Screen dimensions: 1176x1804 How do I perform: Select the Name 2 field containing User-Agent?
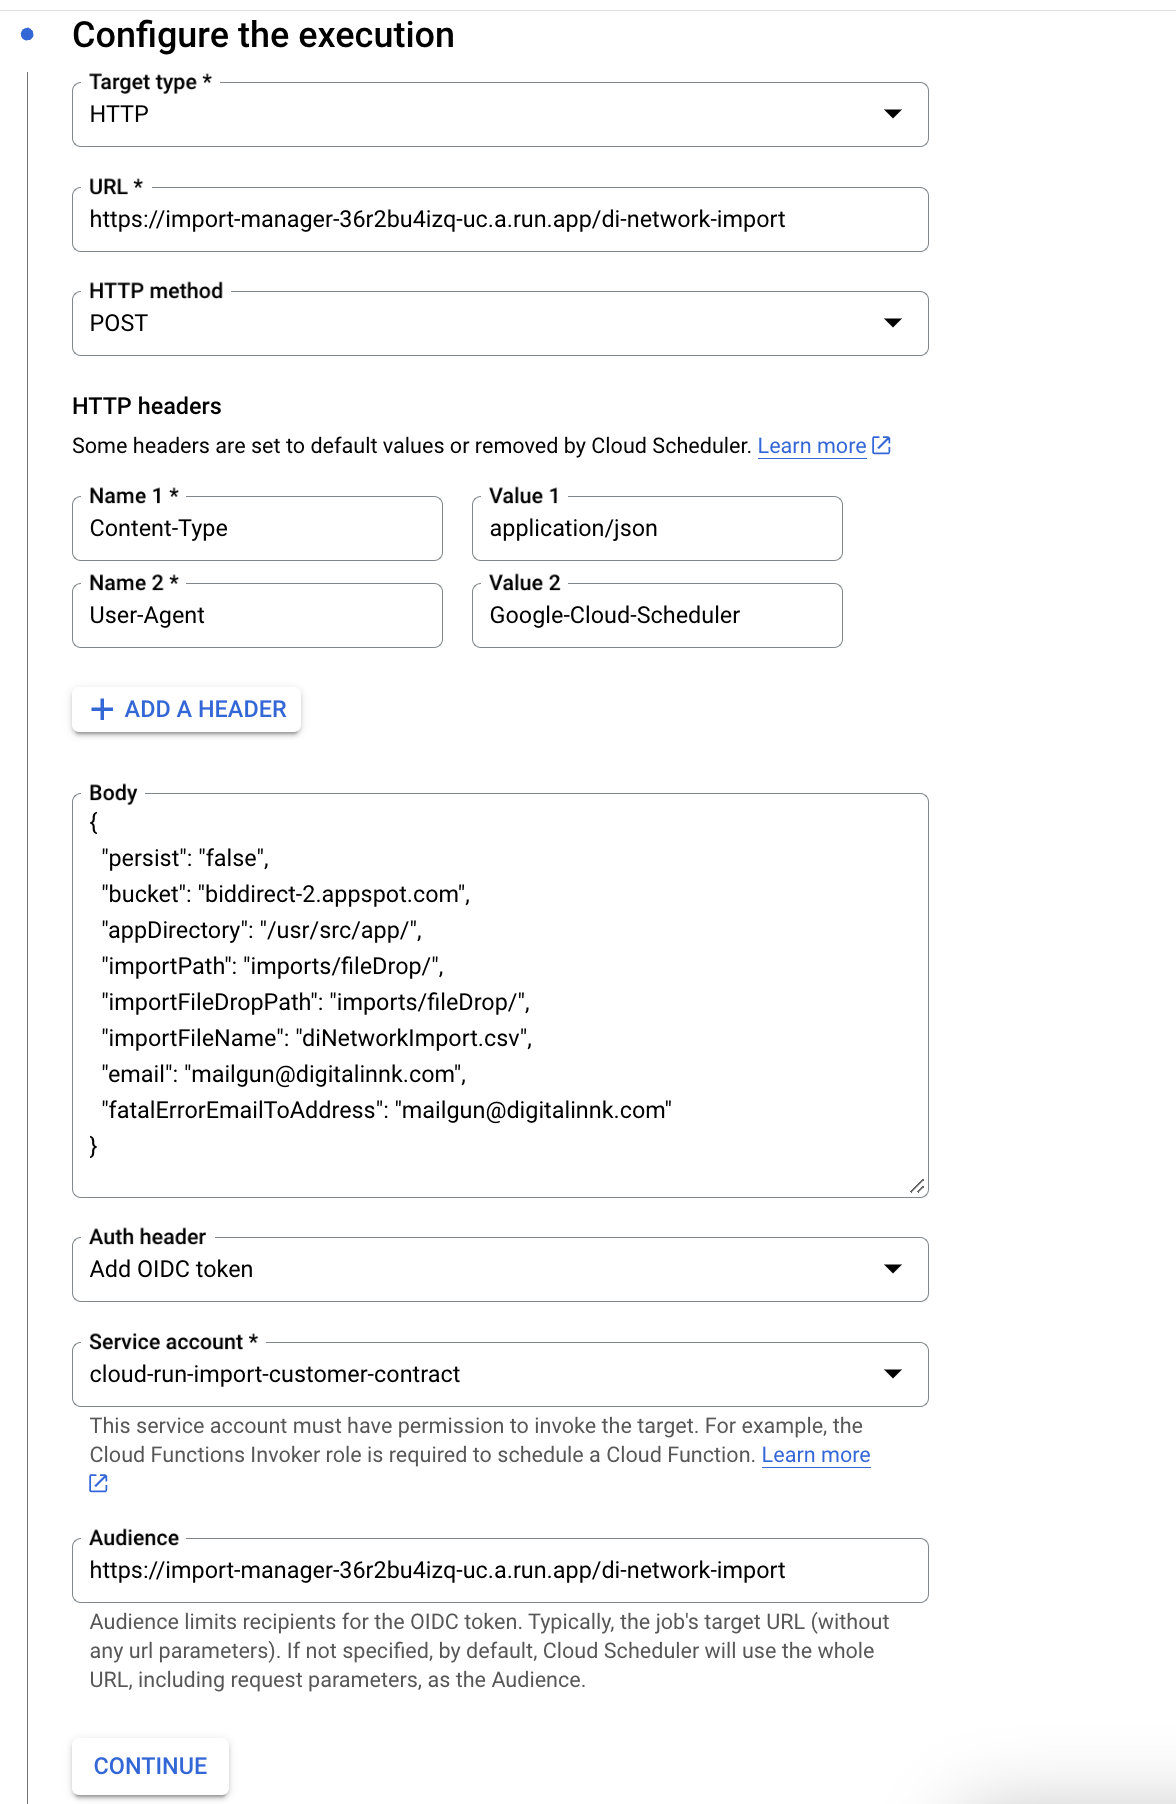pyautogui.click(x=257, y=616)
